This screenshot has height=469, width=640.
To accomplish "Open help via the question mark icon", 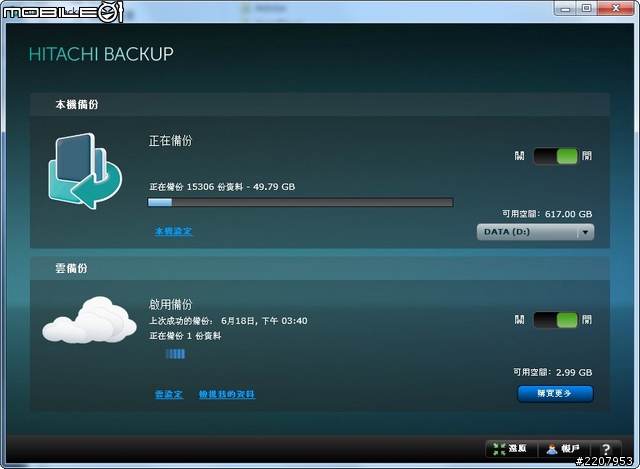I will pyautogui.click(x=606, y=449).
